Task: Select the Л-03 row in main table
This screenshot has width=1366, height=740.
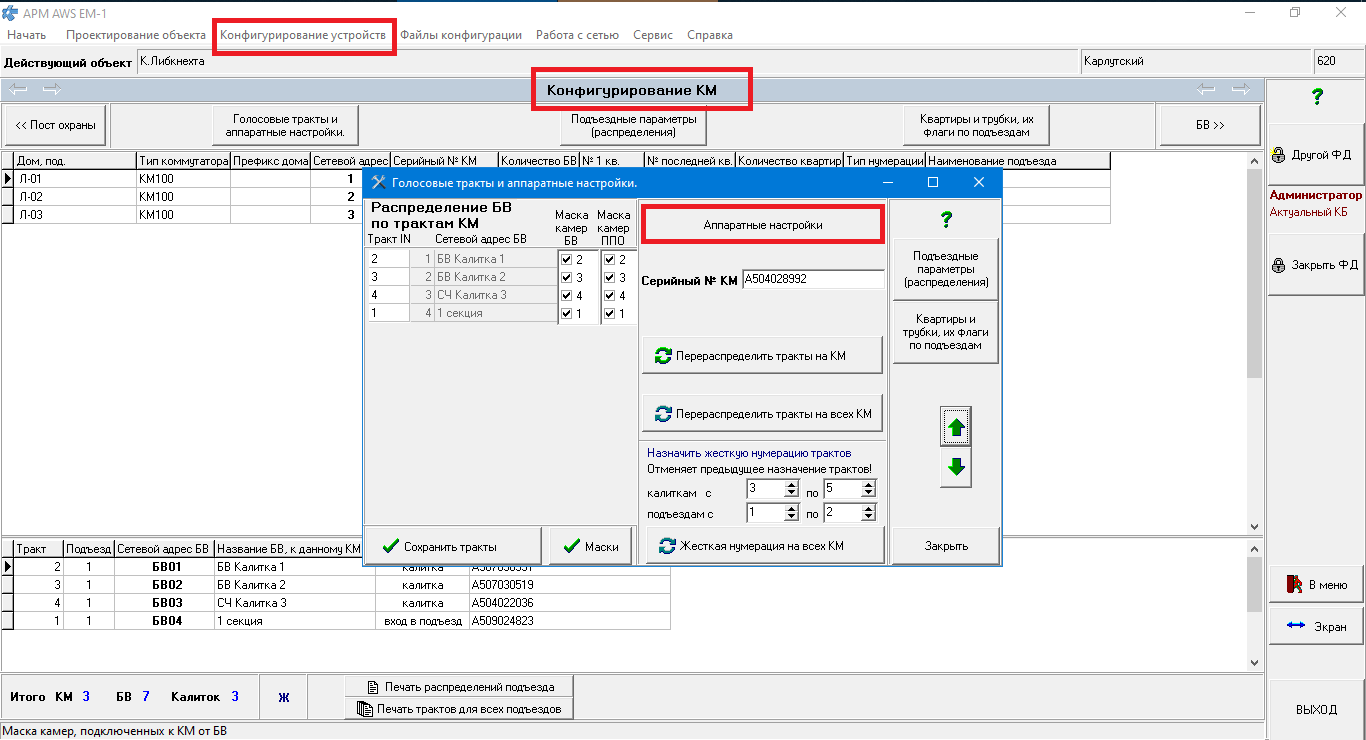Action: click(556, 215)
